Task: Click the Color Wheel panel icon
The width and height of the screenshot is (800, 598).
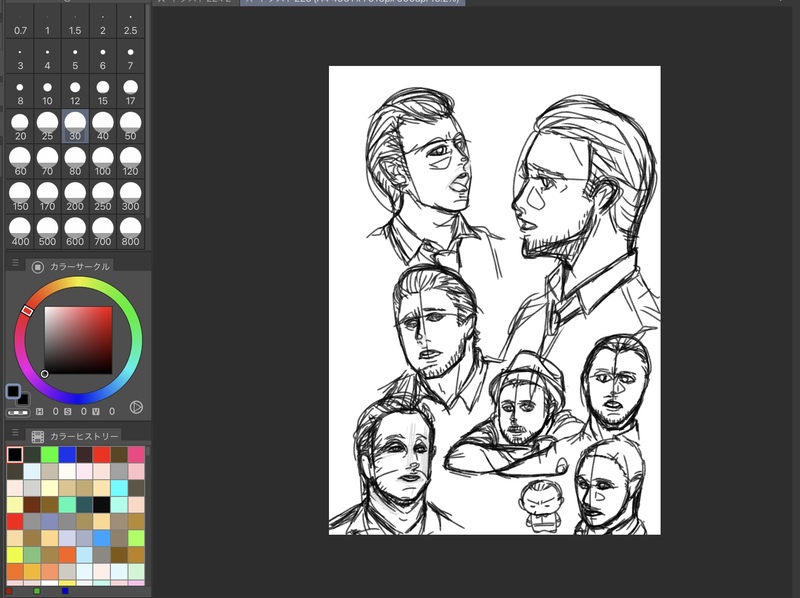Action: coord(38,267)
